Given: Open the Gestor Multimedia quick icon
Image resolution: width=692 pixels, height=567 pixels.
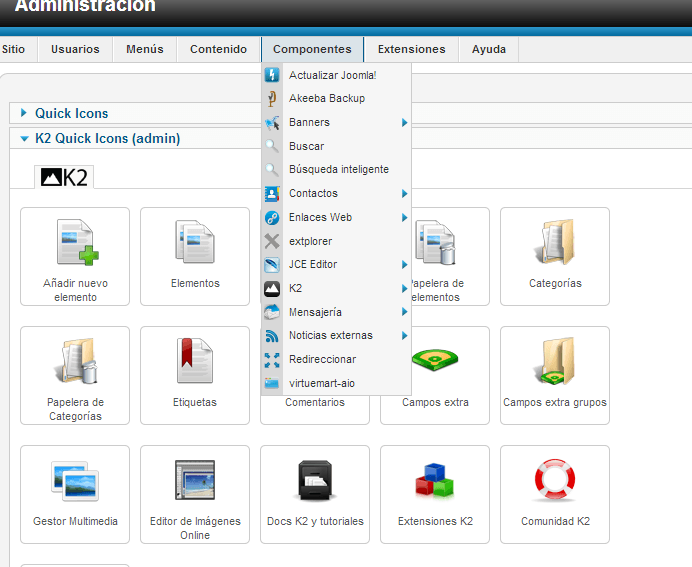Looking at the screenshot, I should (75, 495).
